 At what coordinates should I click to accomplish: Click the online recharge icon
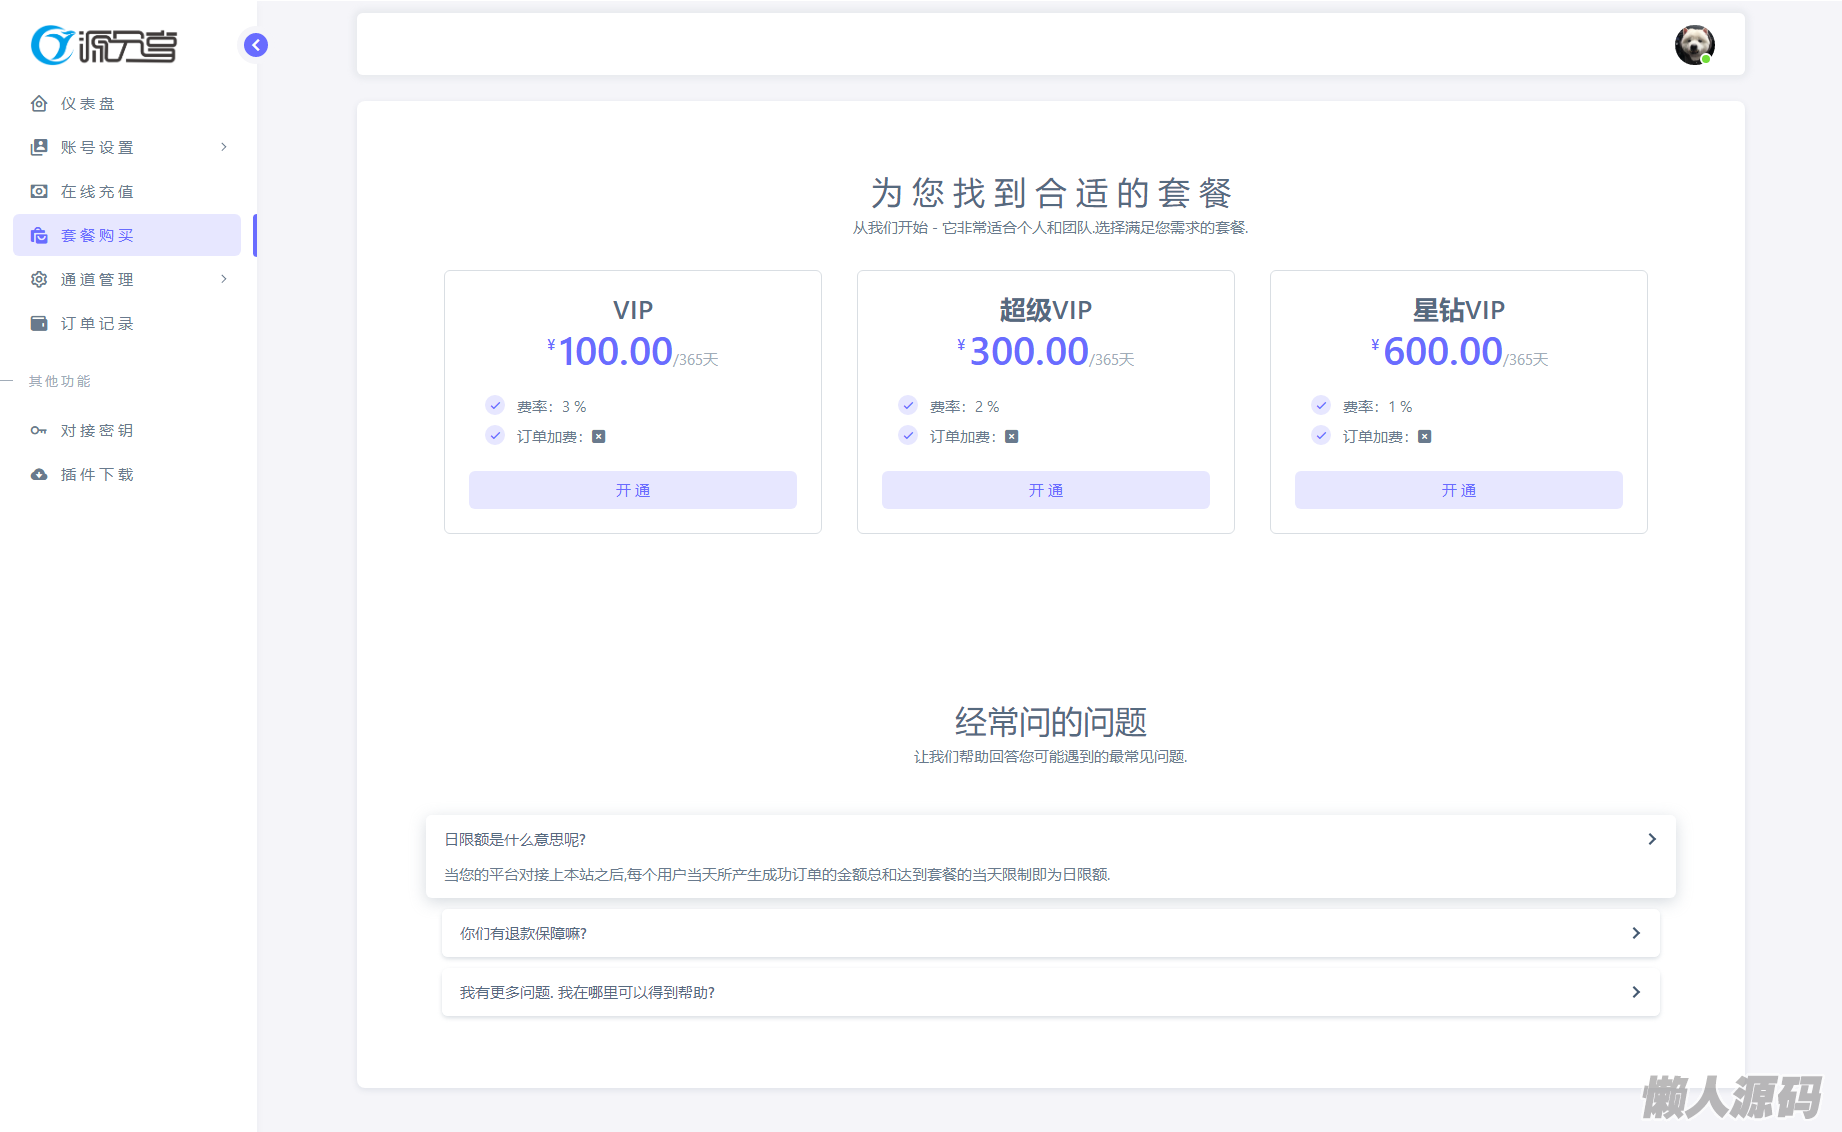pyautogui.click(x=39, y=191)
